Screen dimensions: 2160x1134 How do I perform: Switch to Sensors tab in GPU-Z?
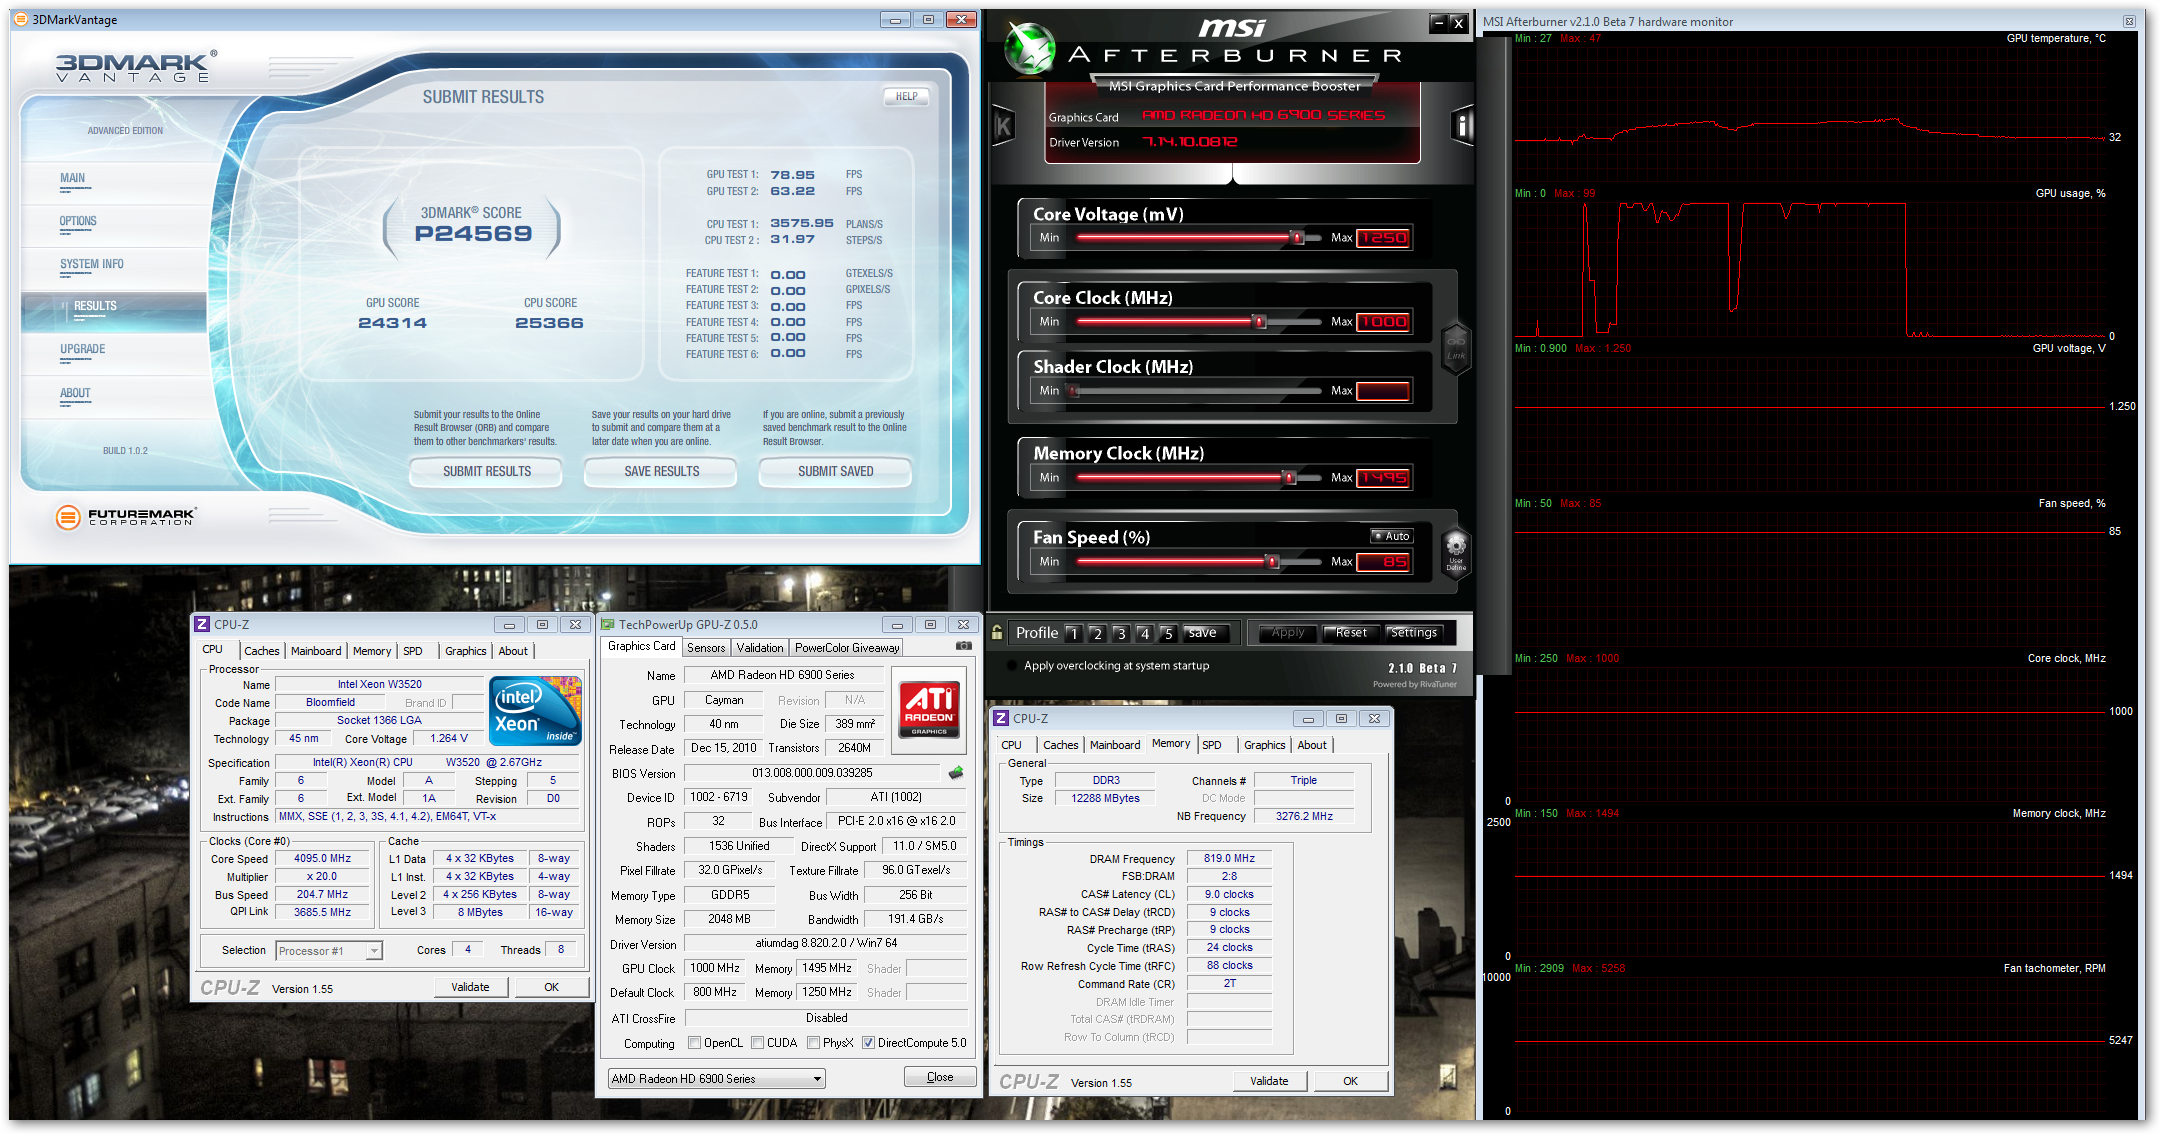[x=706, y=648]
